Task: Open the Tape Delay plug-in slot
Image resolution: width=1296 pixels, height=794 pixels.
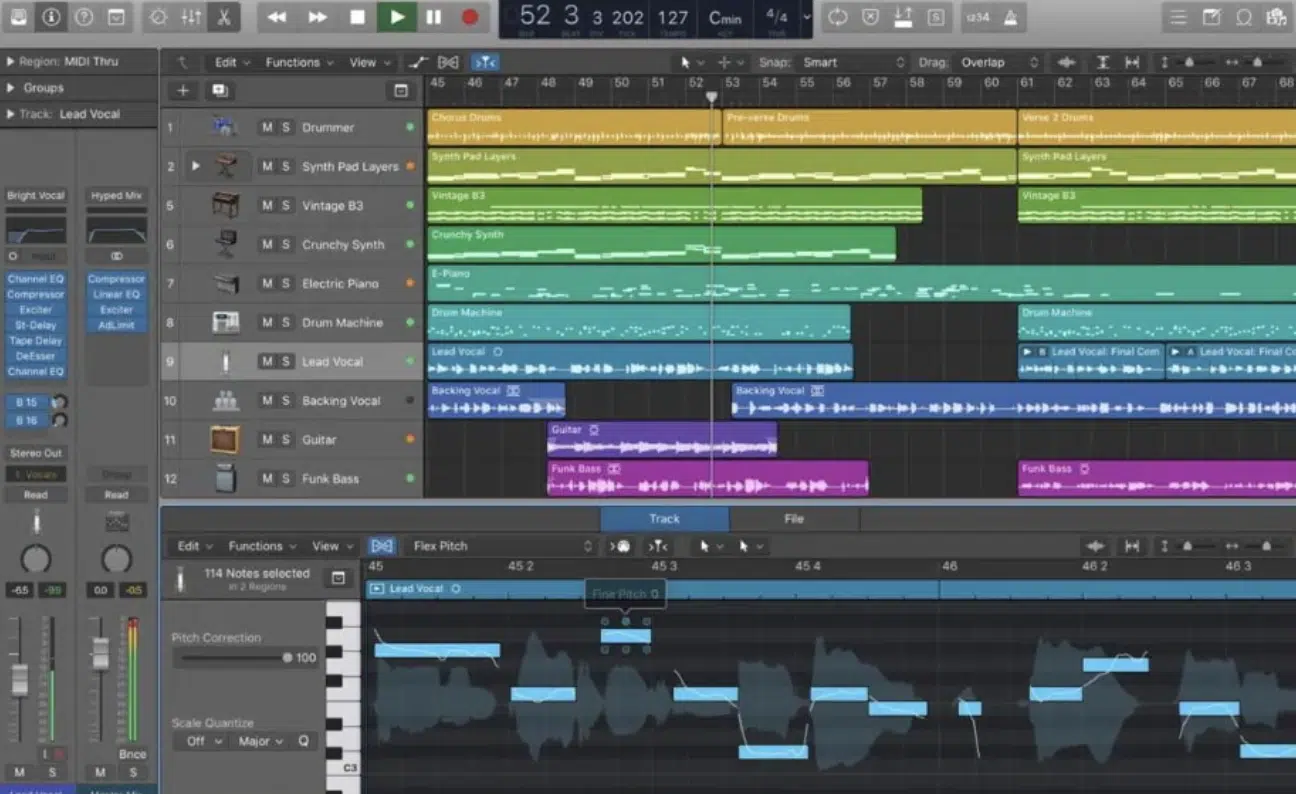Action: [x=36, y=340]
